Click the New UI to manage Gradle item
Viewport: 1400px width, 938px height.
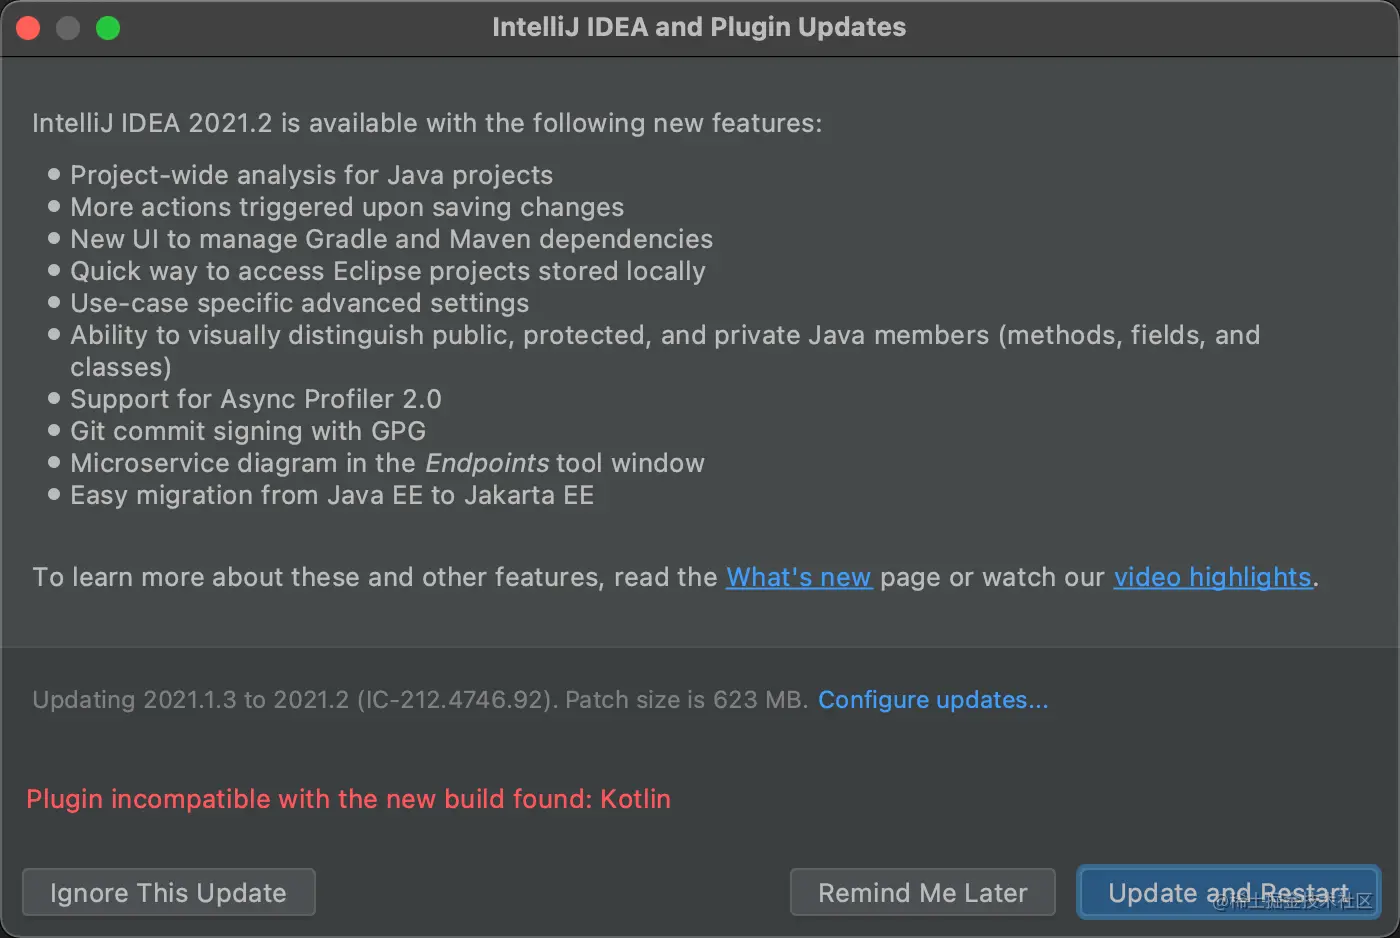pyautogui.click(x=392, y=239)
